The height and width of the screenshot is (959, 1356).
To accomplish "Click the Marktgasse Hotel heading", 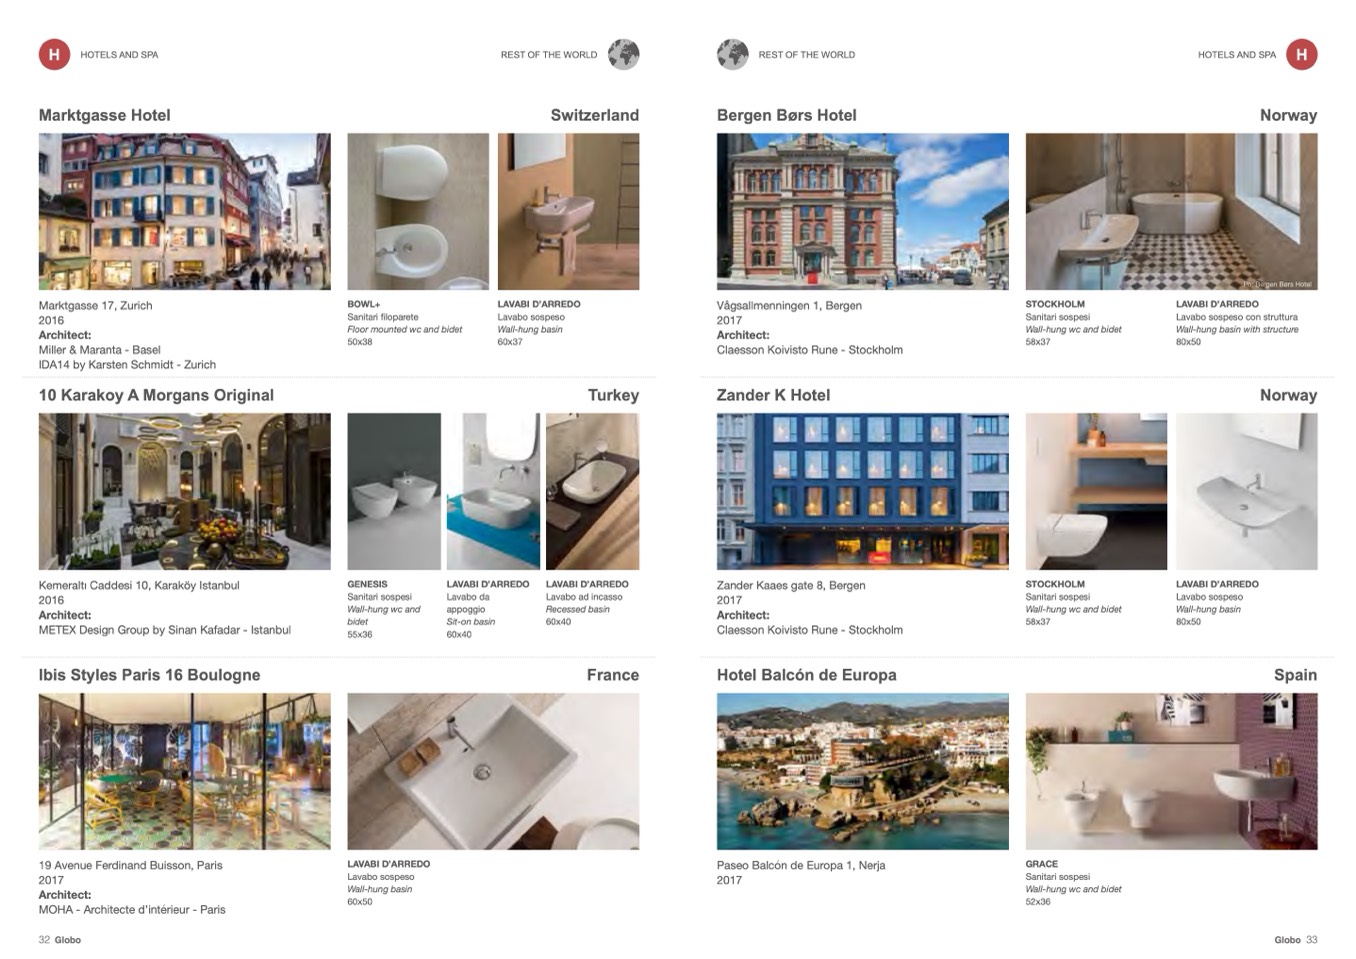I will pyautogui.click(x=105, y=115).
